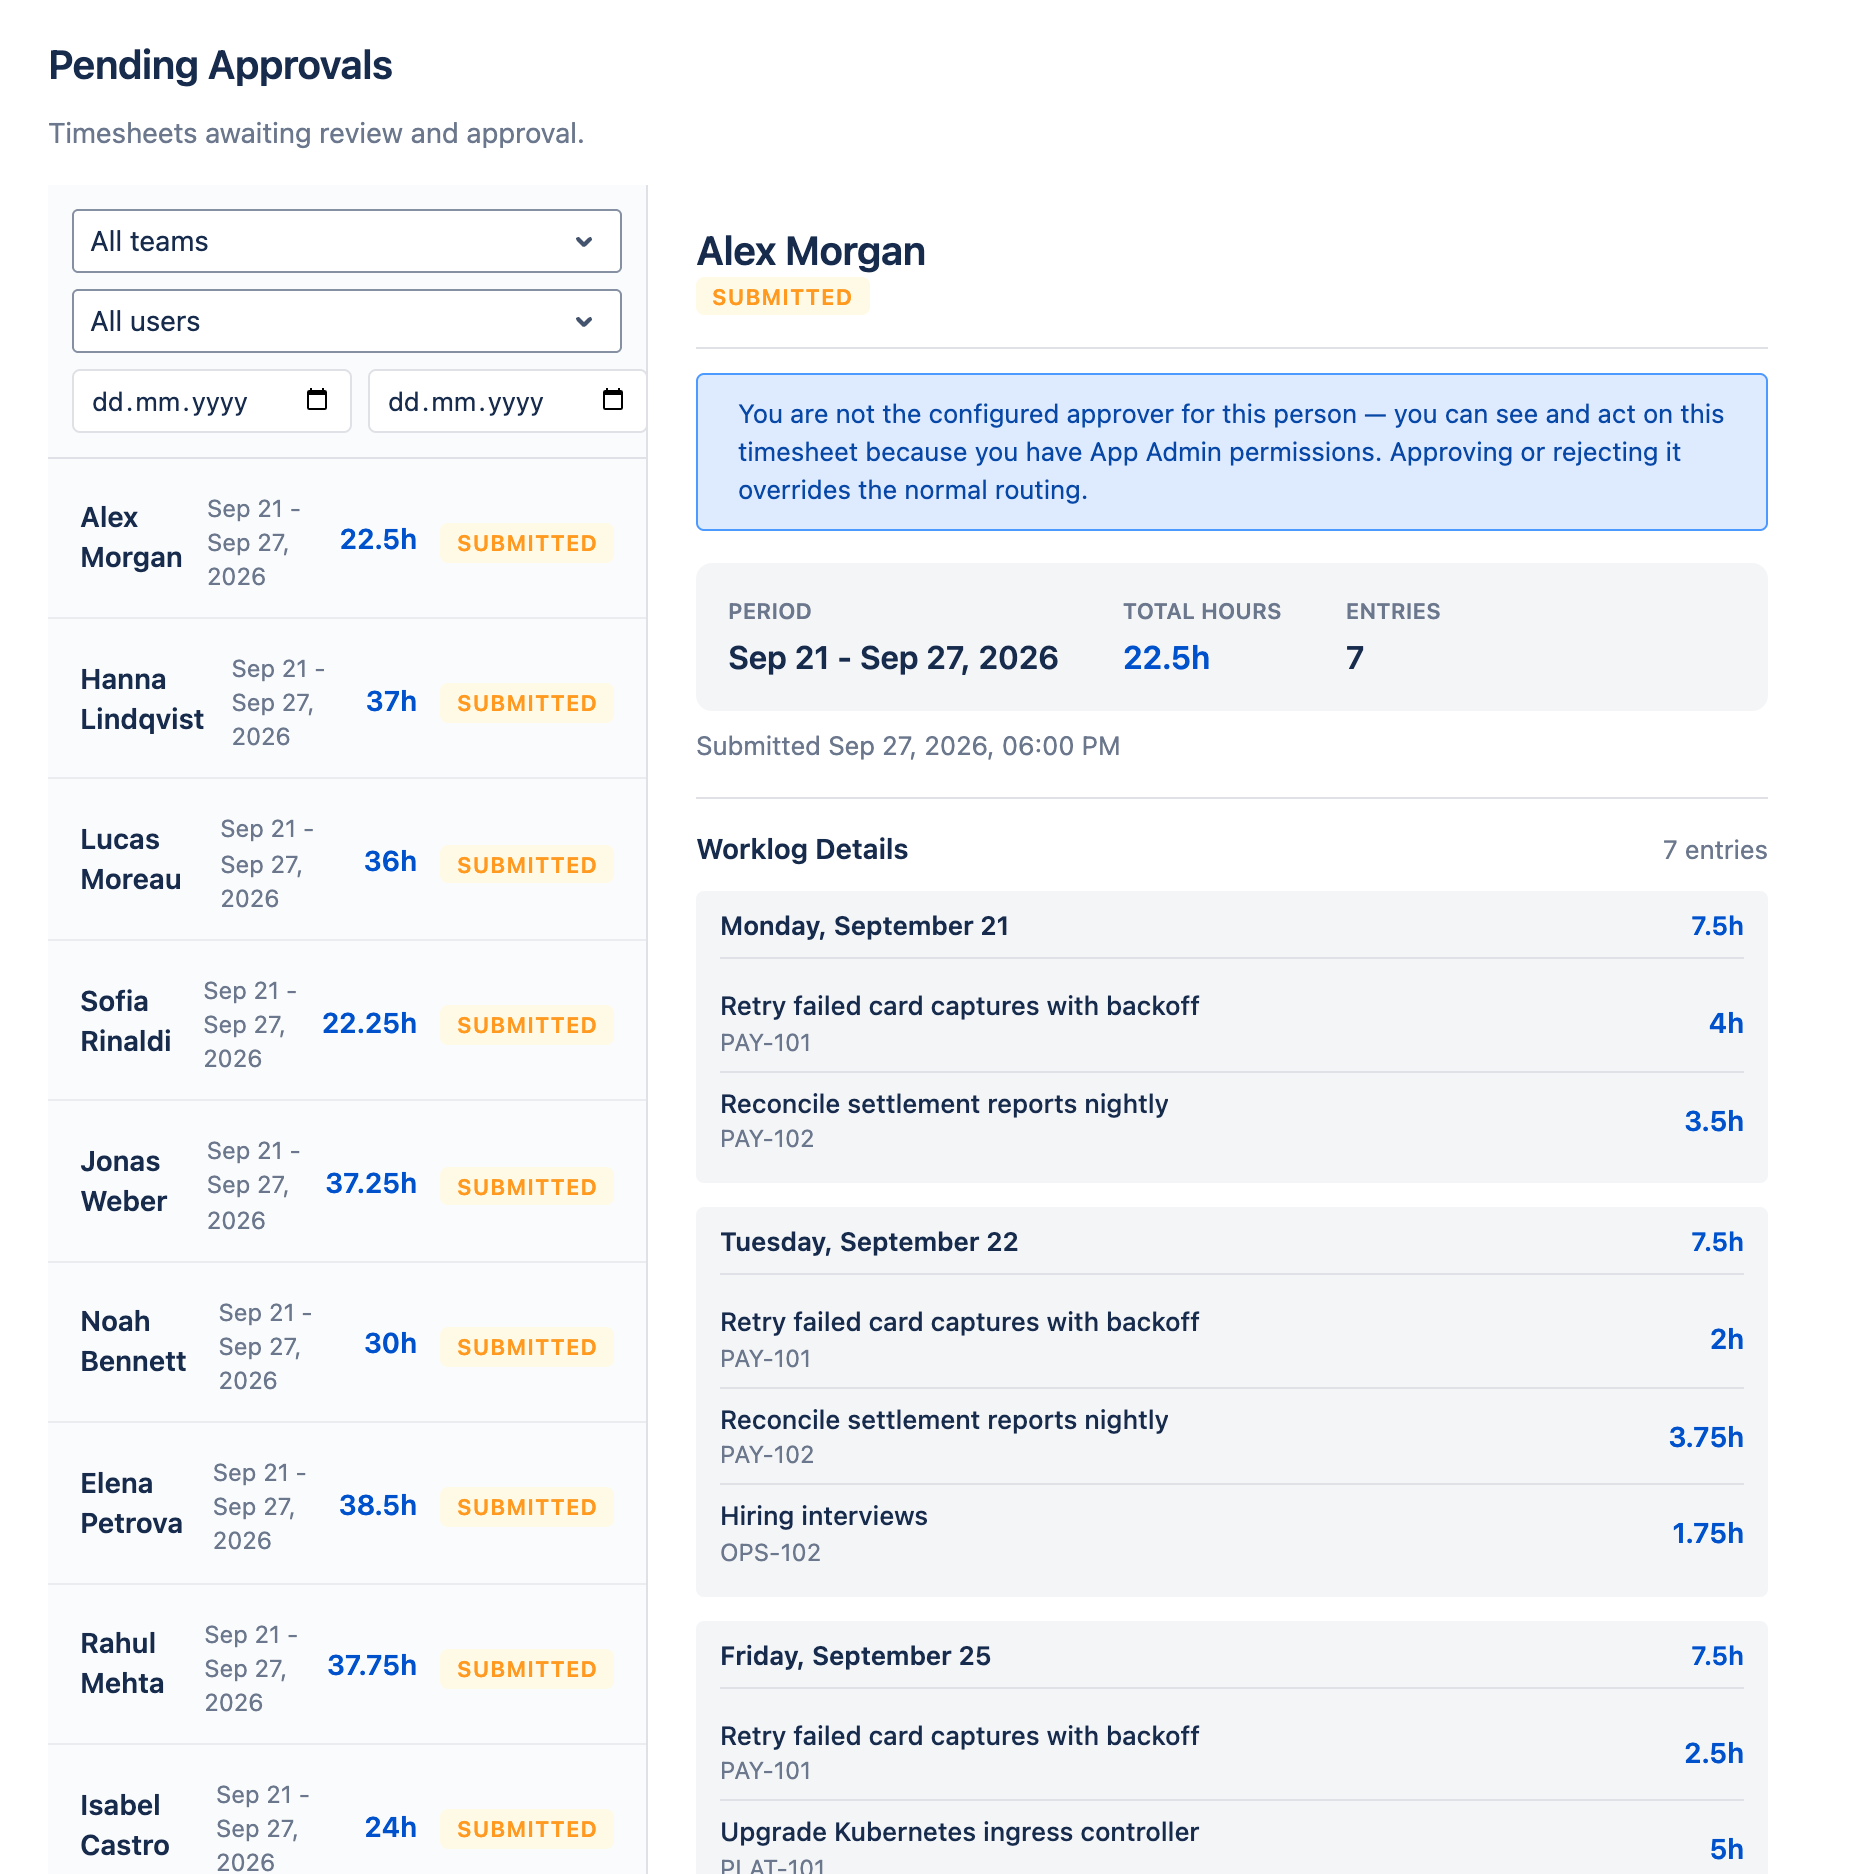Click Upgrade Kubernetes ingress controller entry
Image resolution: width=1864 pixels, height=1874 pixels.
point(1232,1840)
